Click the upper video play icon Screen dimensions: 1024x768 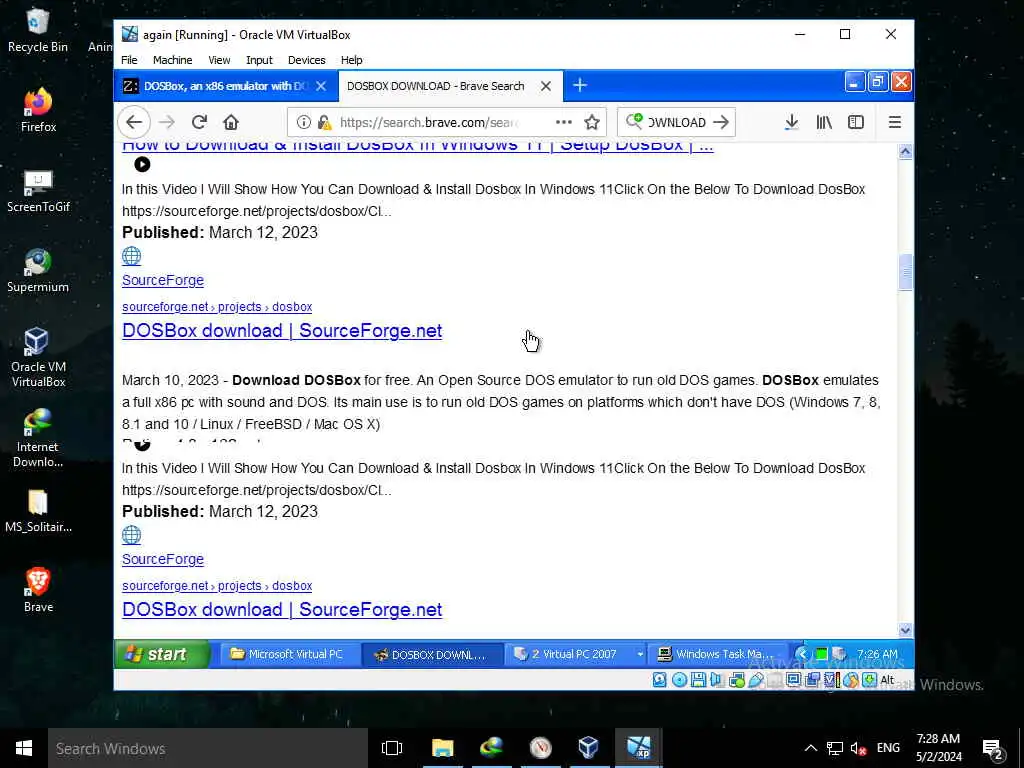click(x=142, y=165)
